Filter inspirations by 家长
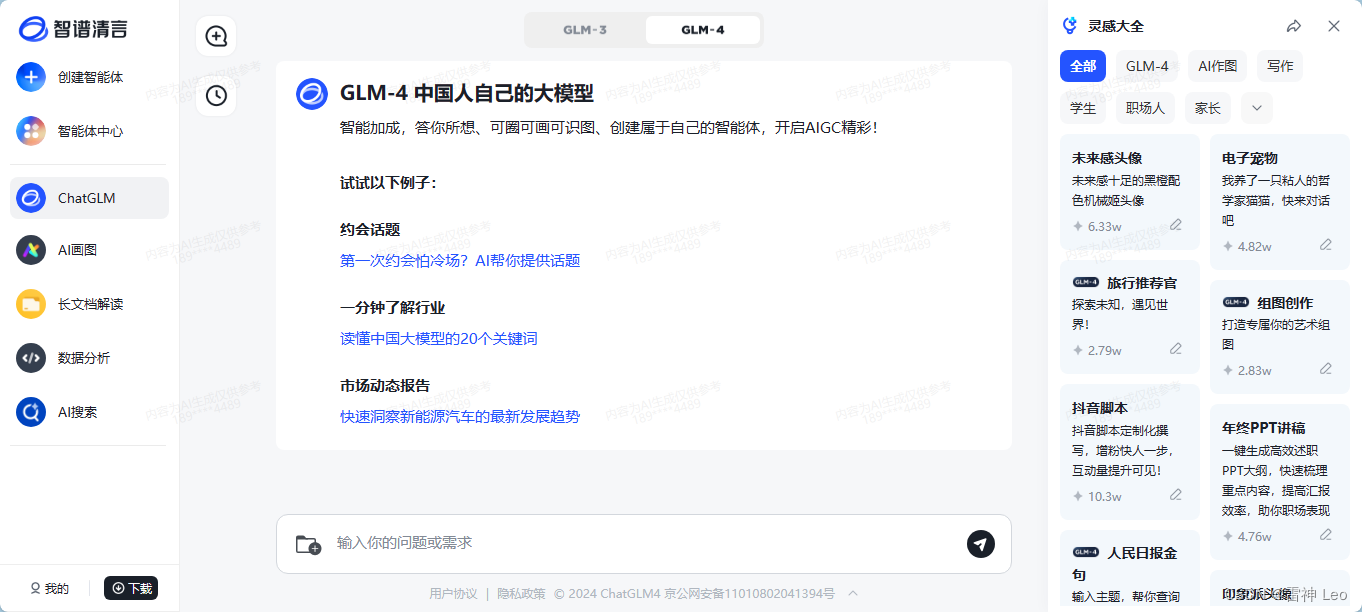 click(1208, 108)
